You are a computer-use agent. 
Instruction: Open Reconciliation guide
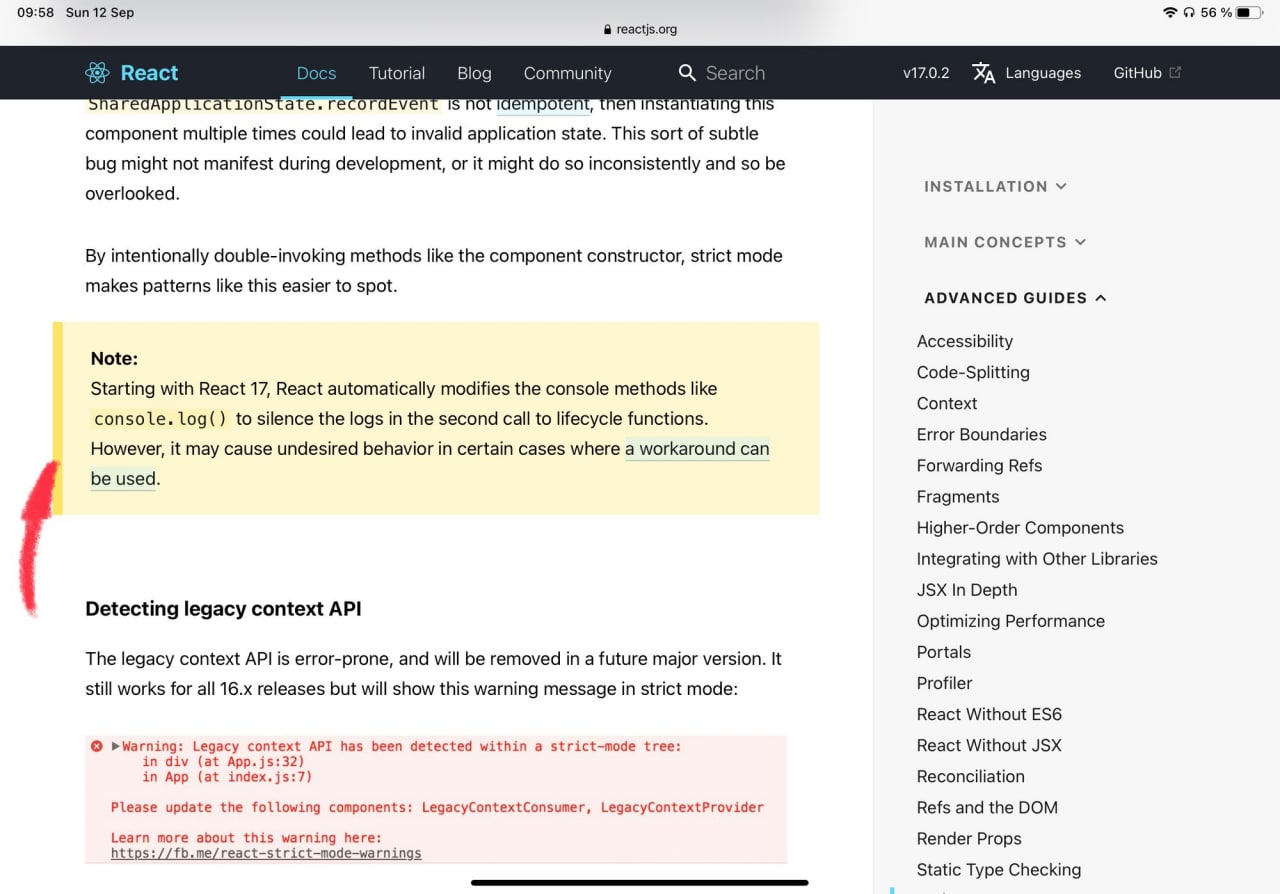(971, 775)
